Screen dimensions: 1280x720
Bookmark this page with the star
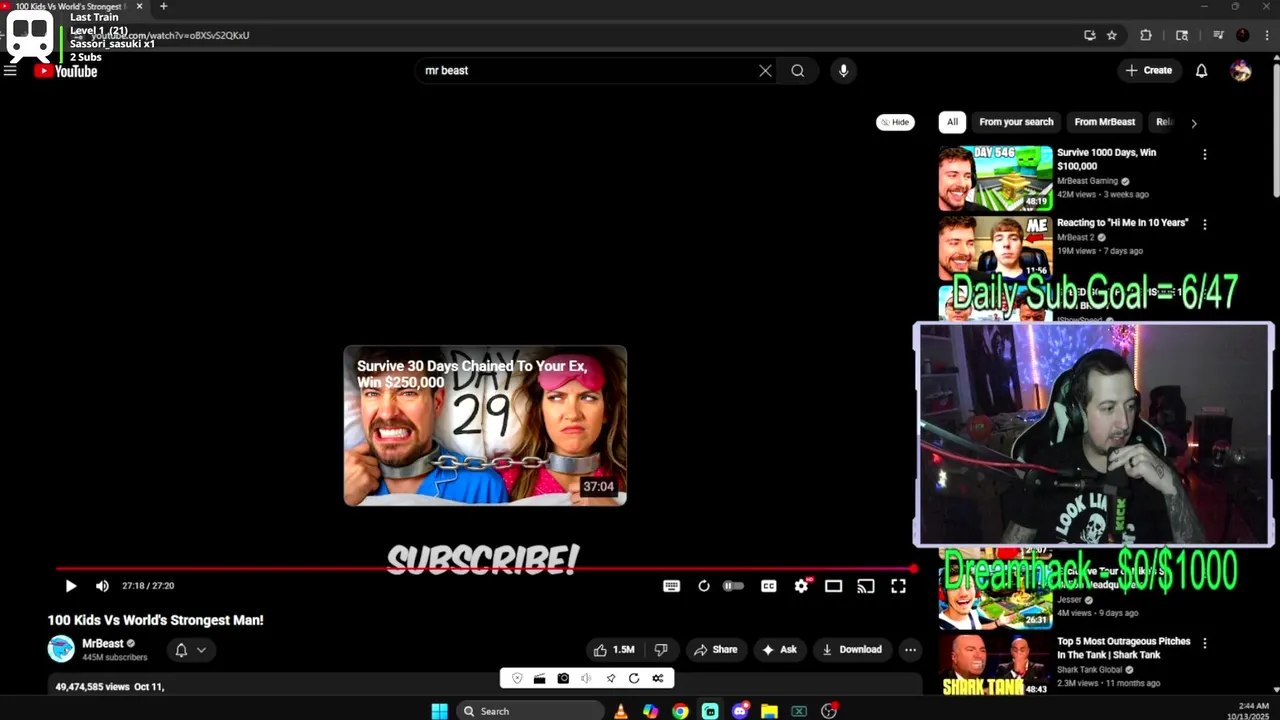point(1111,35)
